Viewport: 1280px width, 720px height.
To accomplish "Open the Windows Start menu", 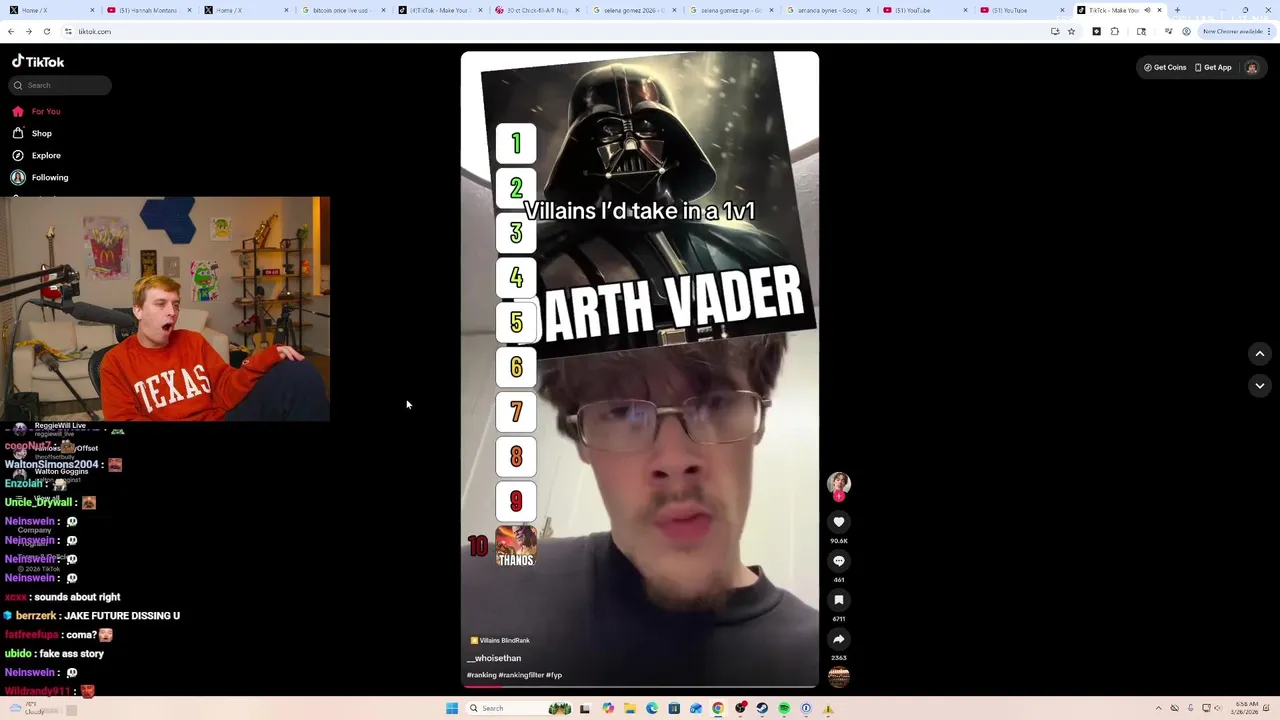I will [452, 708].
